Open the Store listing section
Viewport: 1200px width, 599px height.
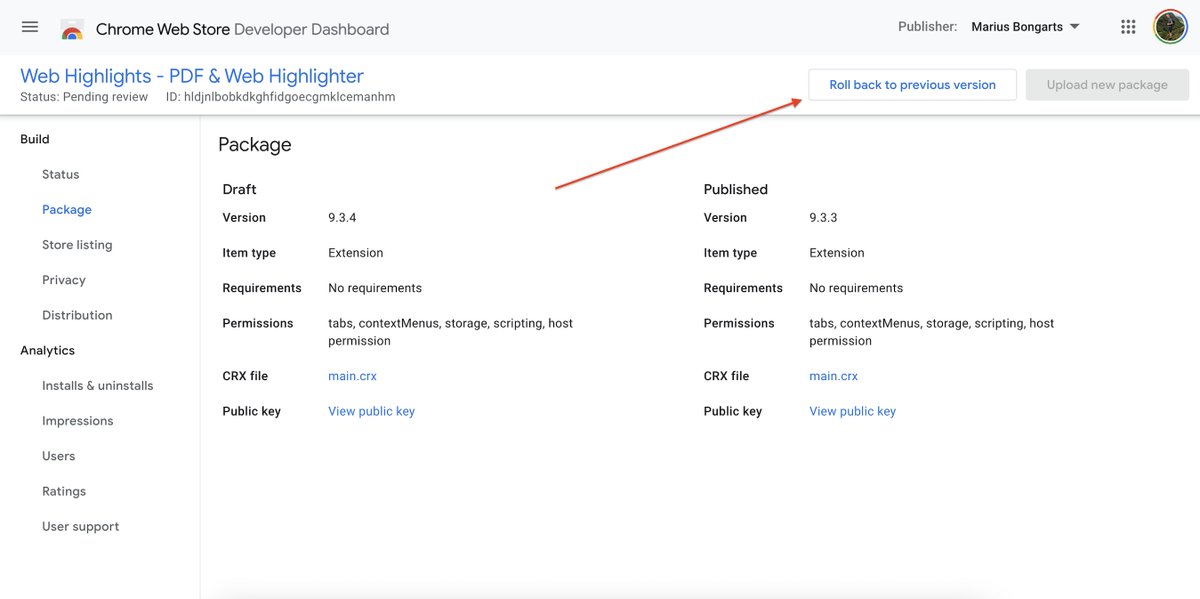(77, 245)
